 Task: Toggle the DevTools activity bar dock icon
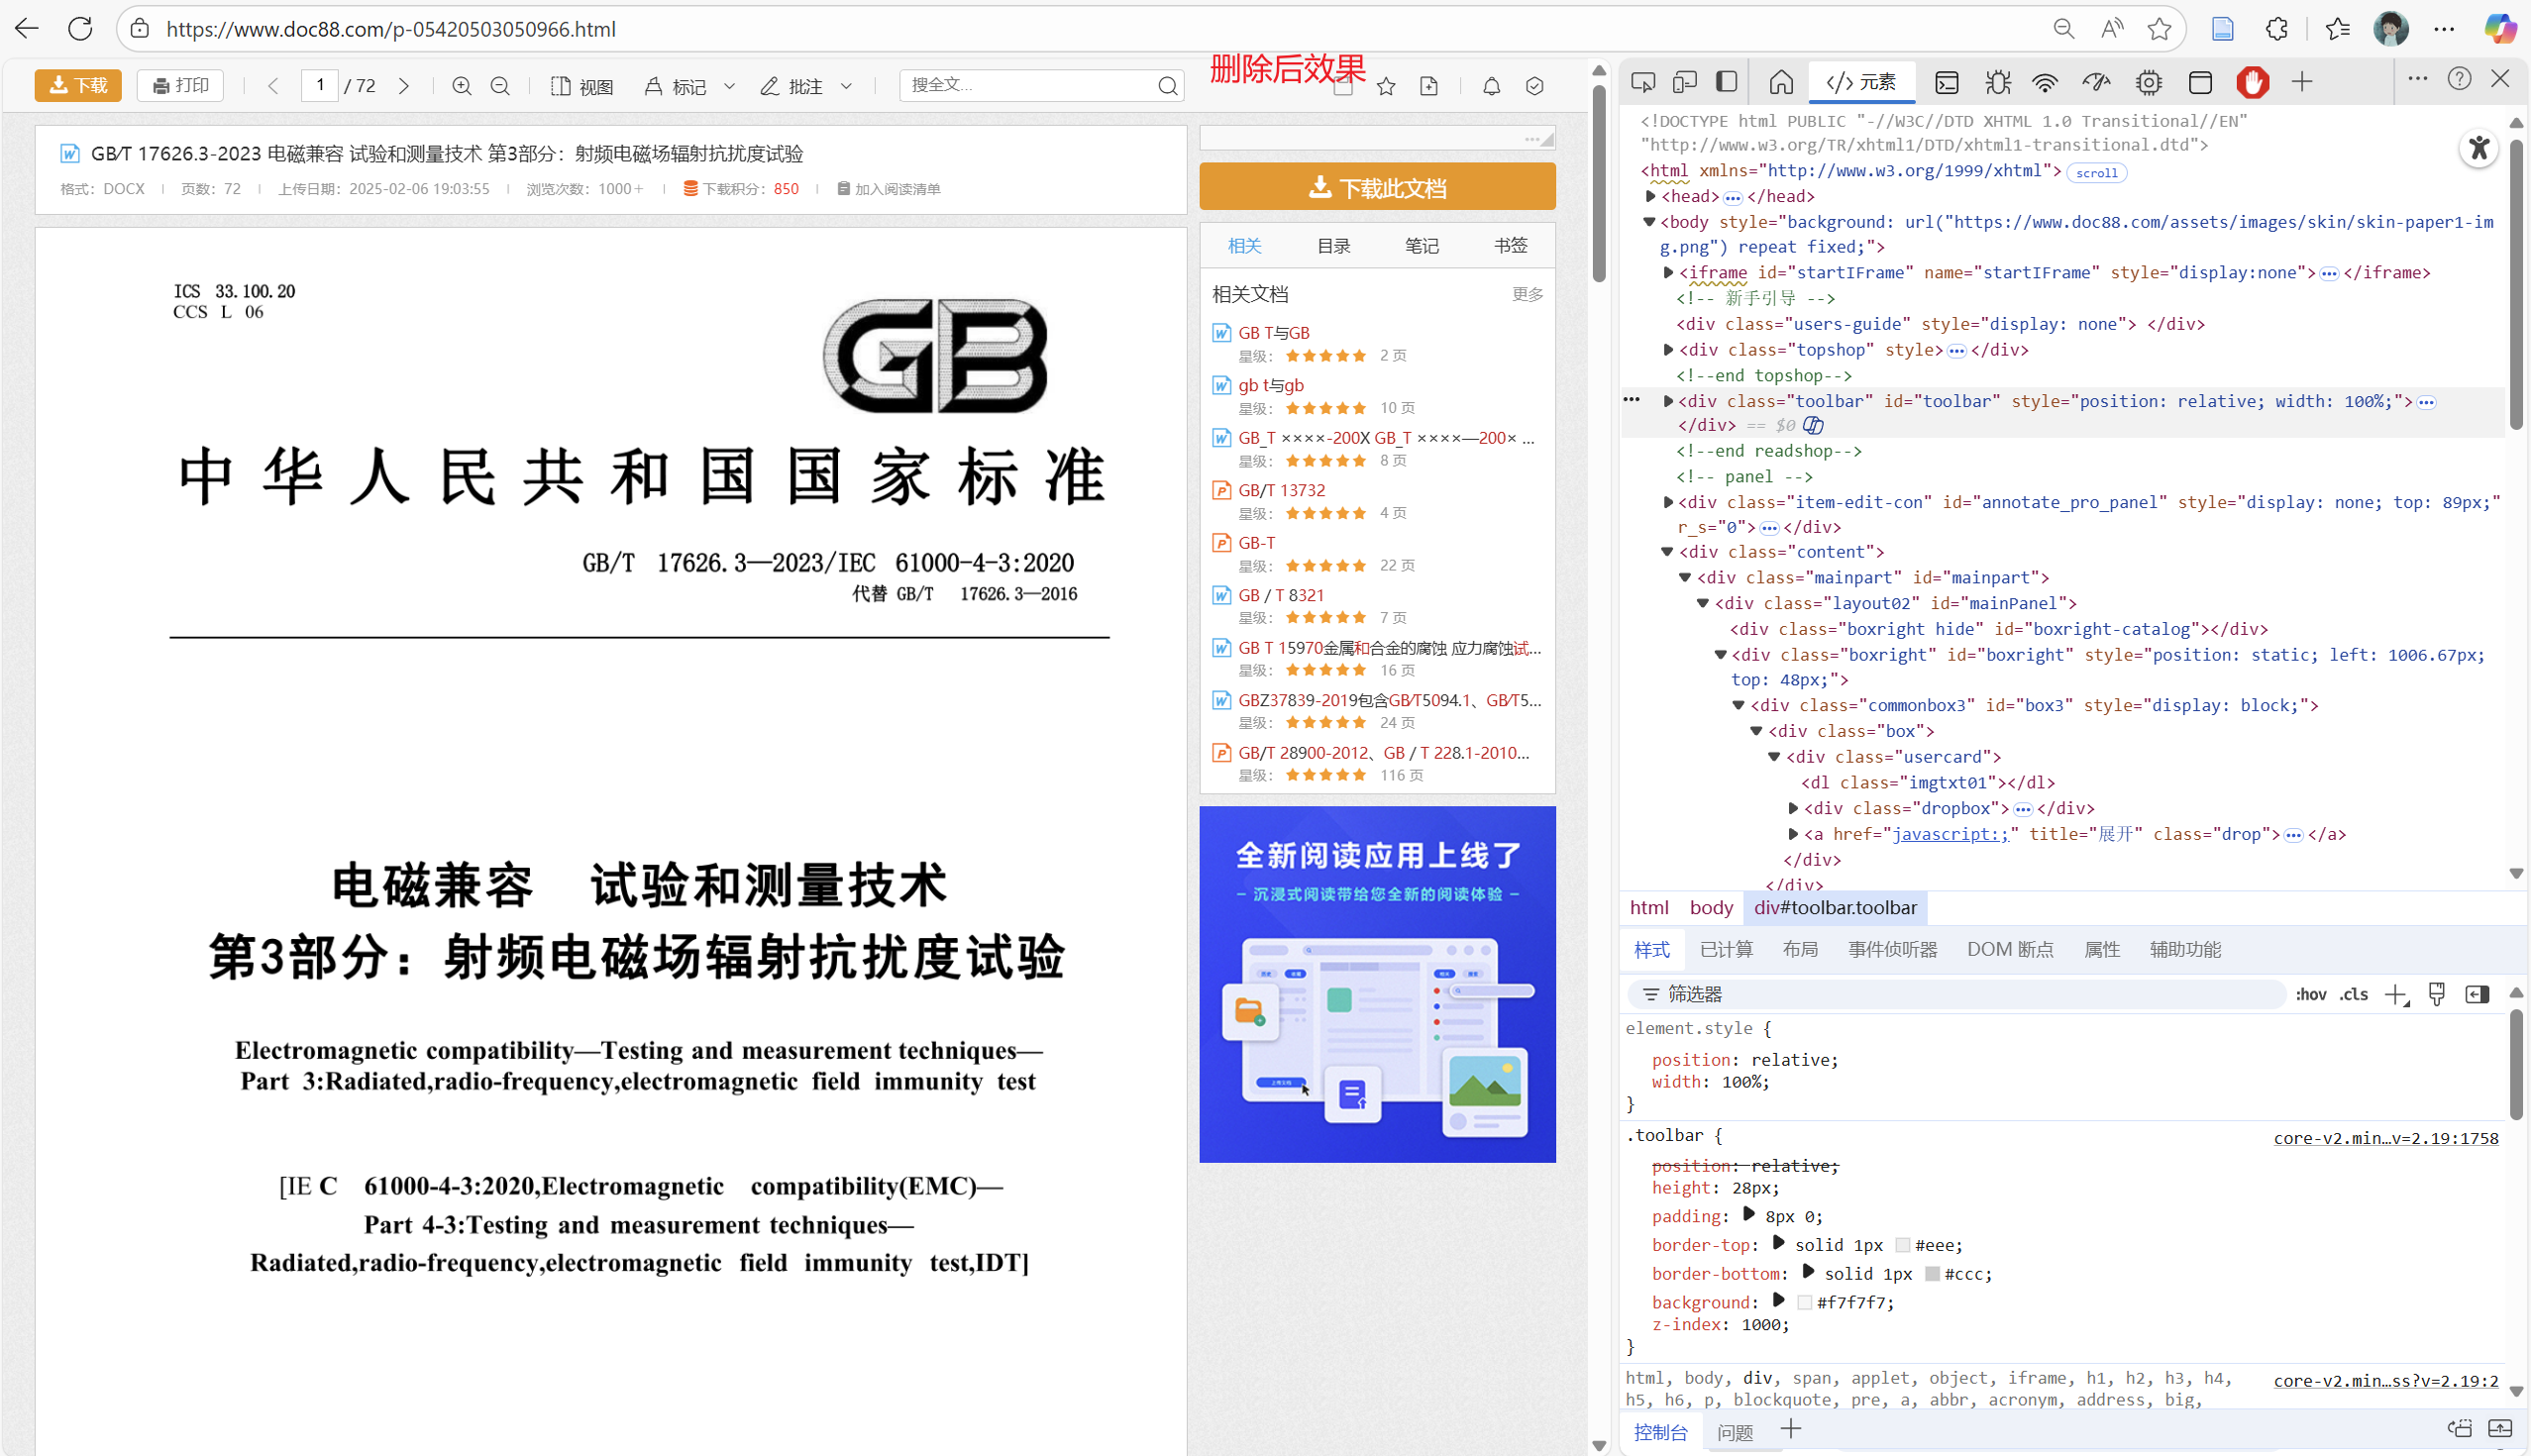[1726, 82]
